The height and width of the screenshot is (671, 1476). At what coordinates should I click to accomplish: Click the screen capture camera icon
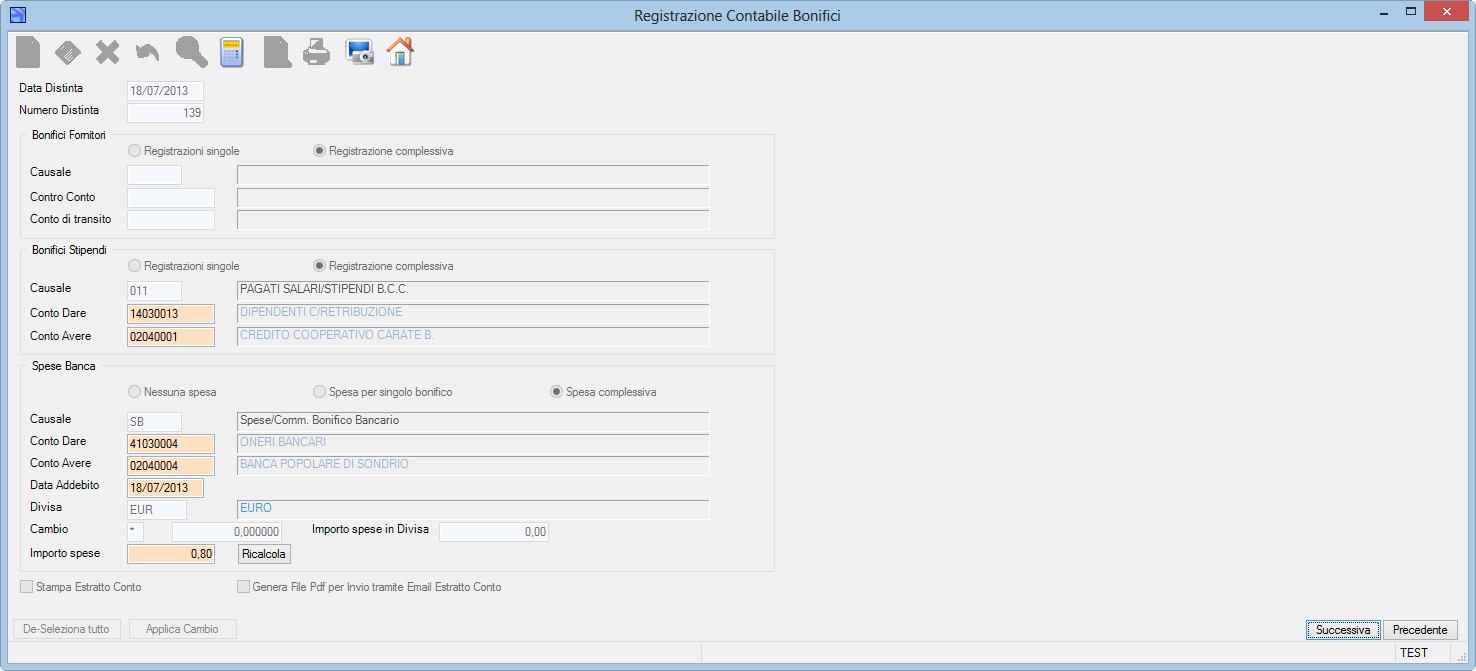pos(360,52)
